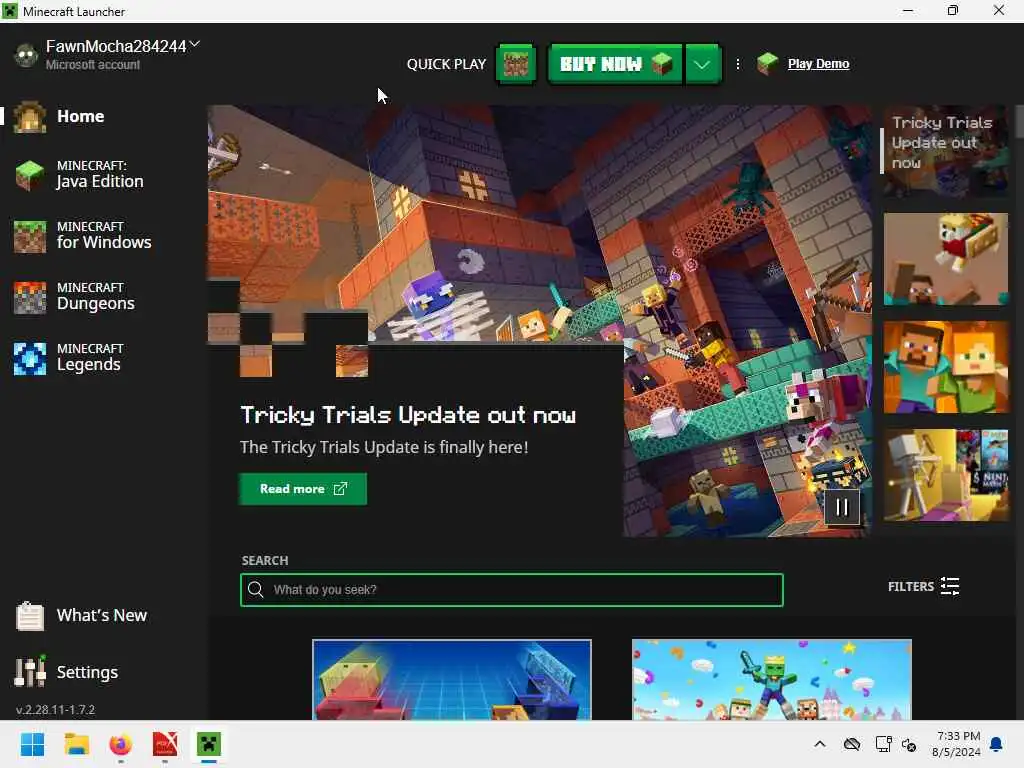Click the Quick Play block icon button

click(x=516, y=63)
